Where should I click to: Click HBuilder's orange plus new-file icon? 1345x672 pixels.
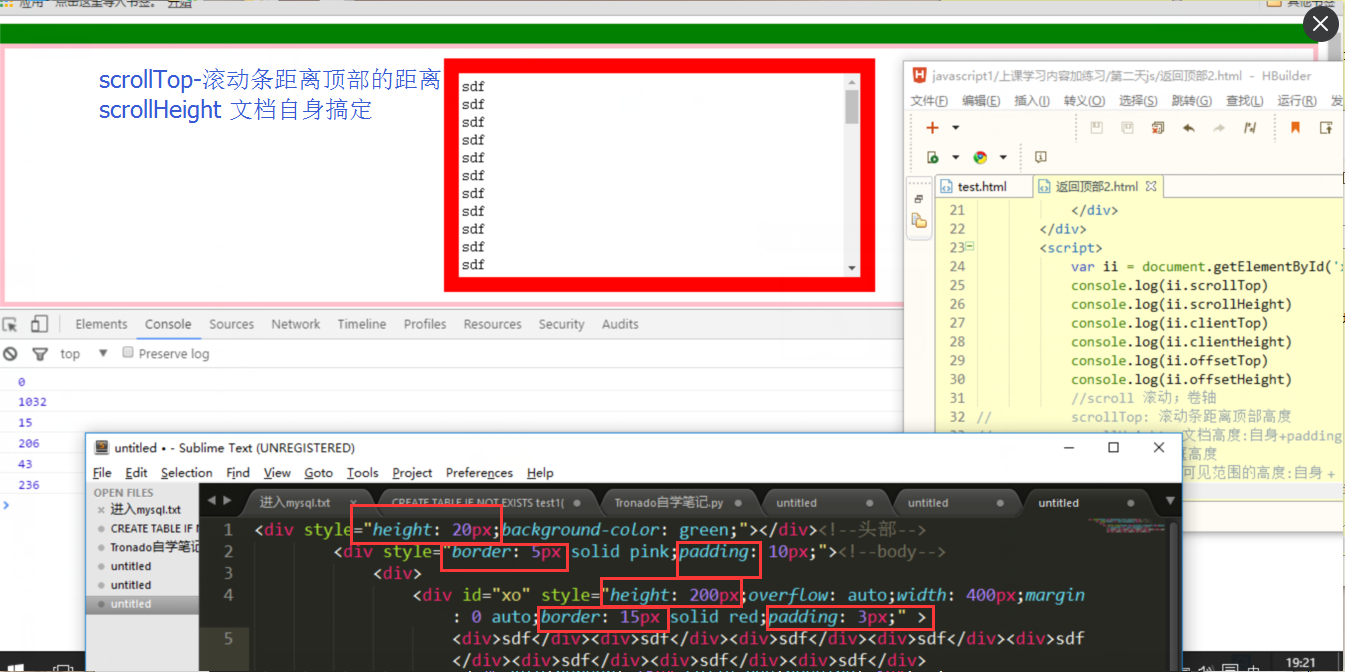pyautogui.click(x=932, y=128)
